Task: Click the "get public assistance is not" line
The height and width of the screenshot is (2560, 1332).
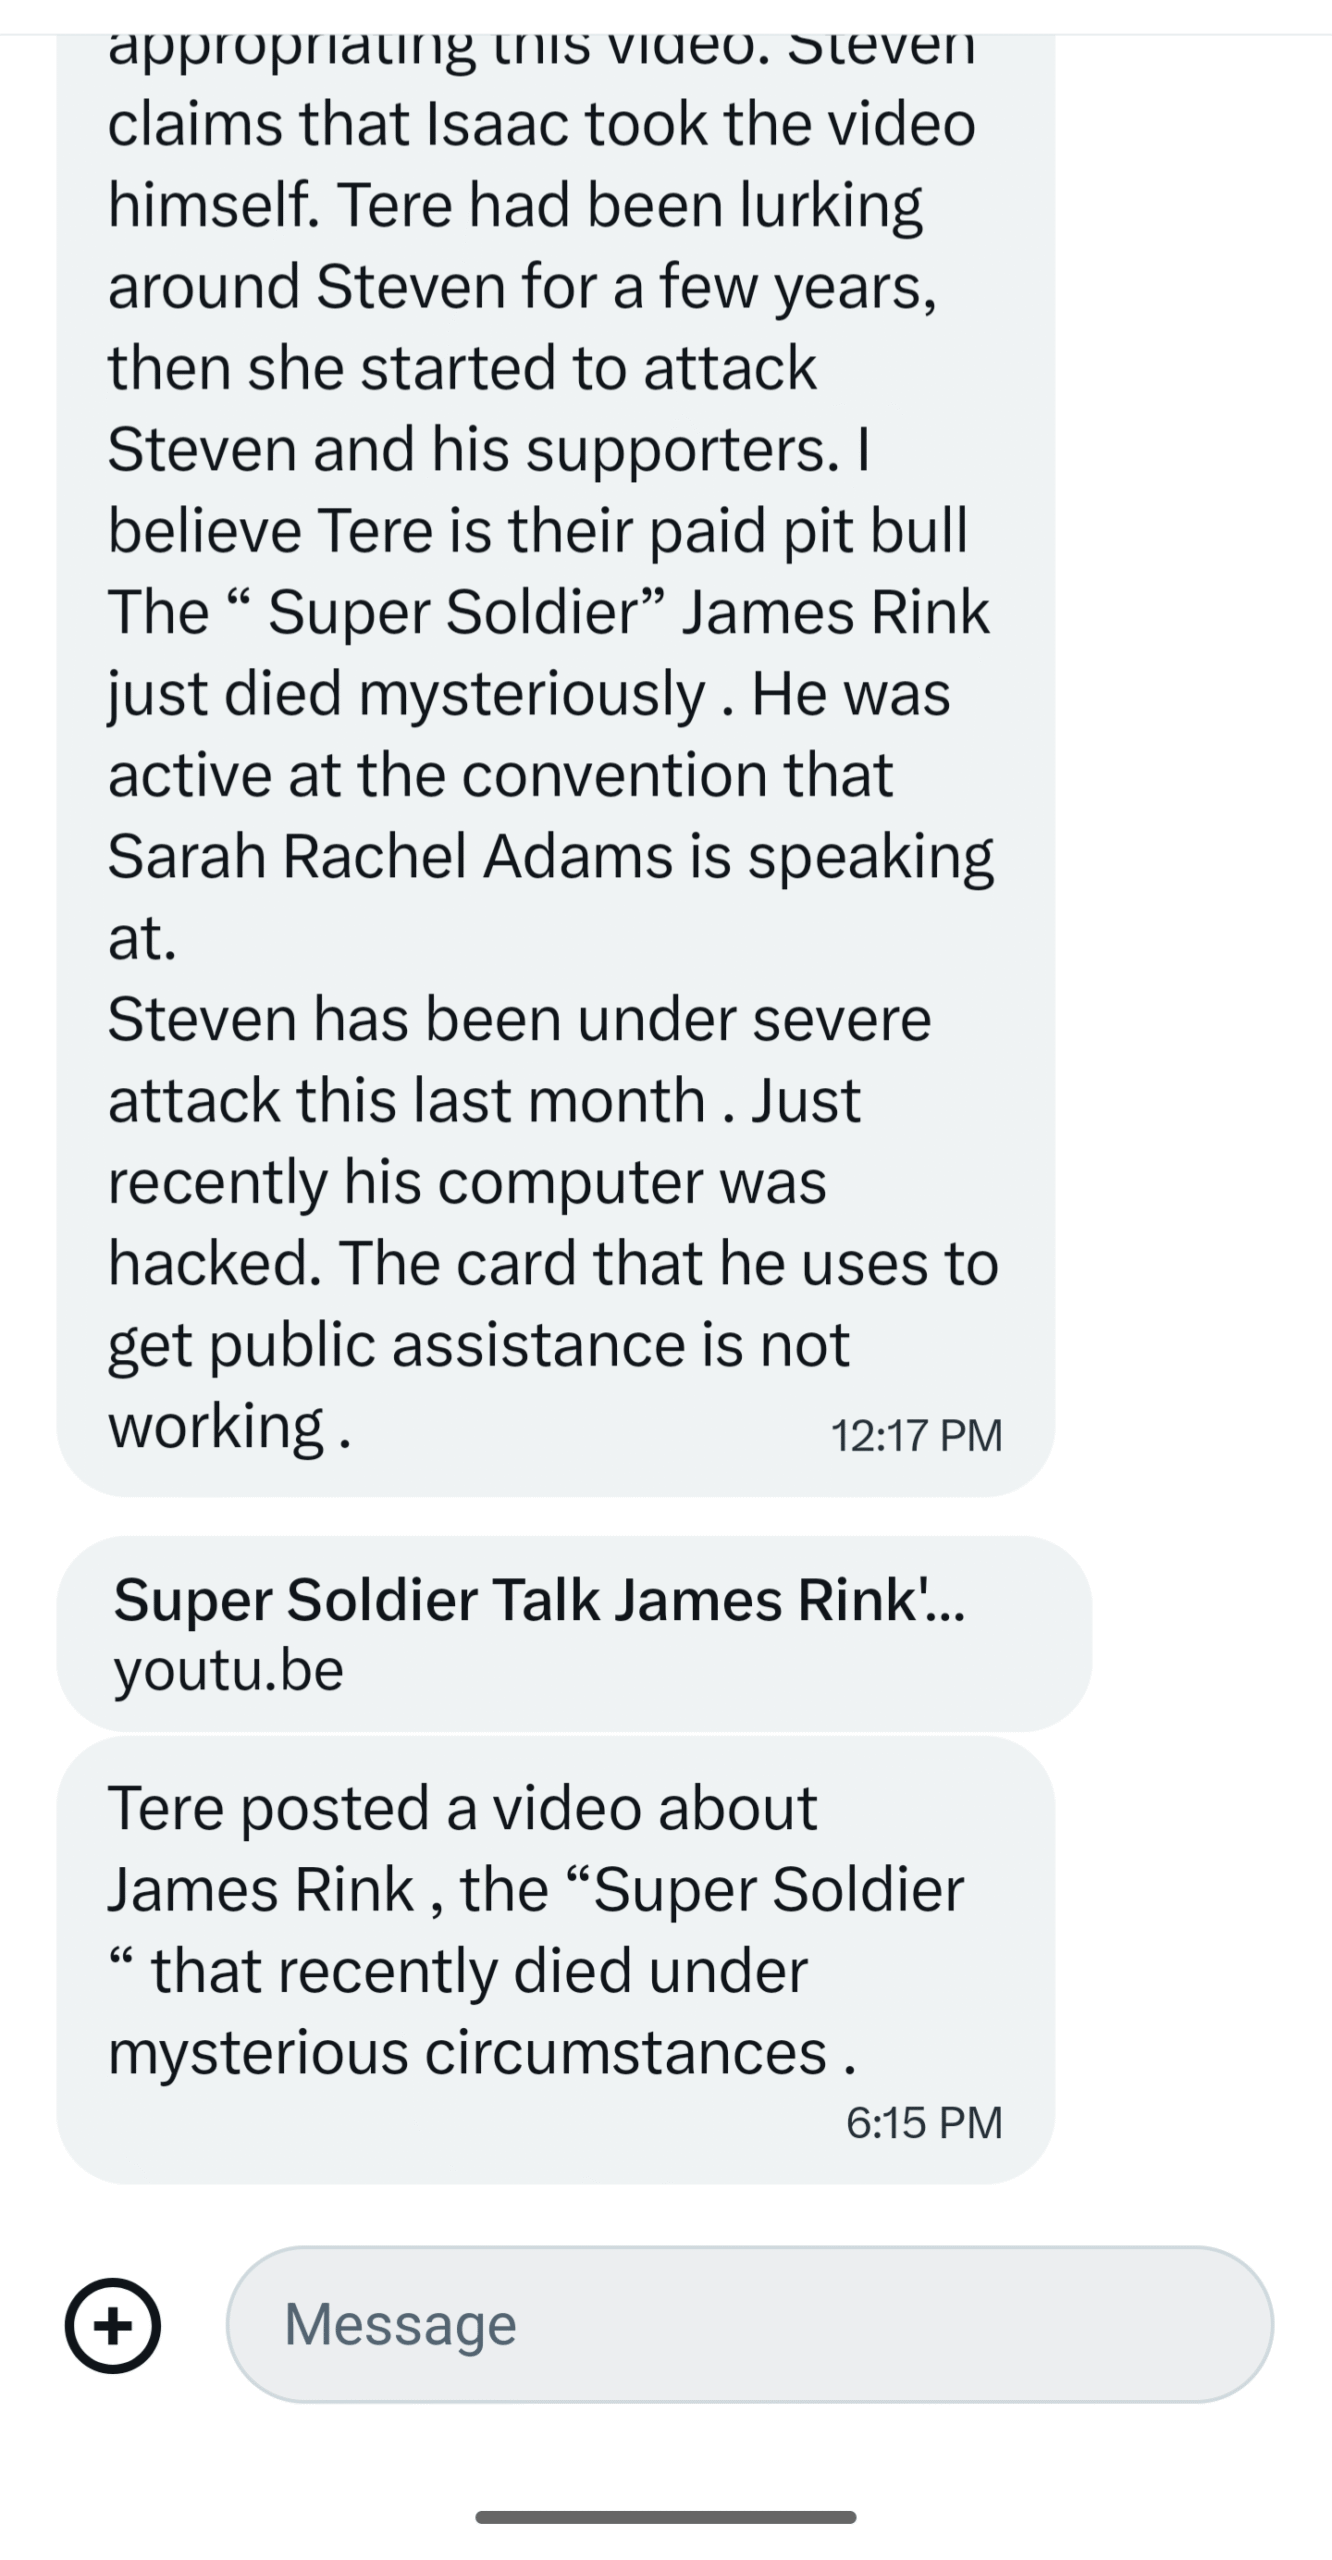Action: coord(479,1346)
